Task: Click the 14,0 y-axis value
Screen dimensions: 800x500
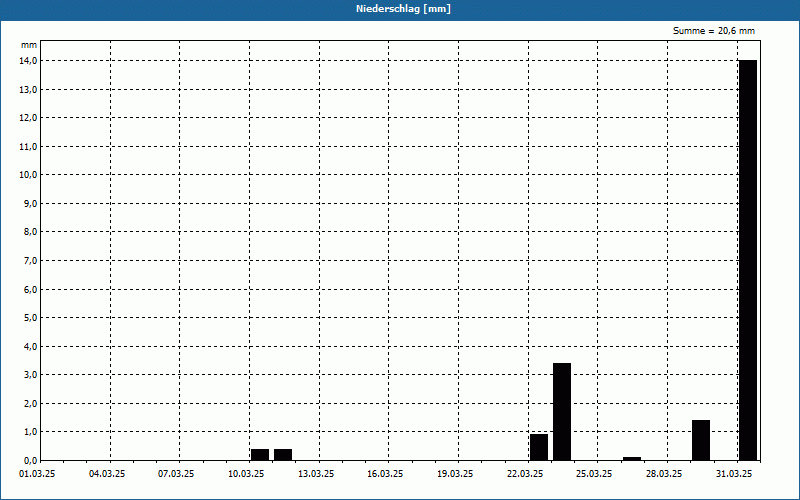Action: click(x=28, y=61)
